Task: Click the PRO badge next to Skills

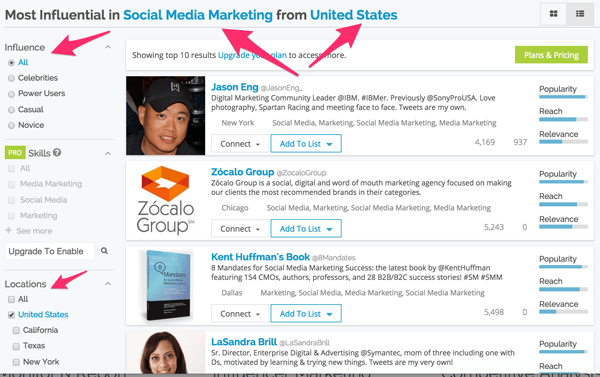Action: click(15, 153)
